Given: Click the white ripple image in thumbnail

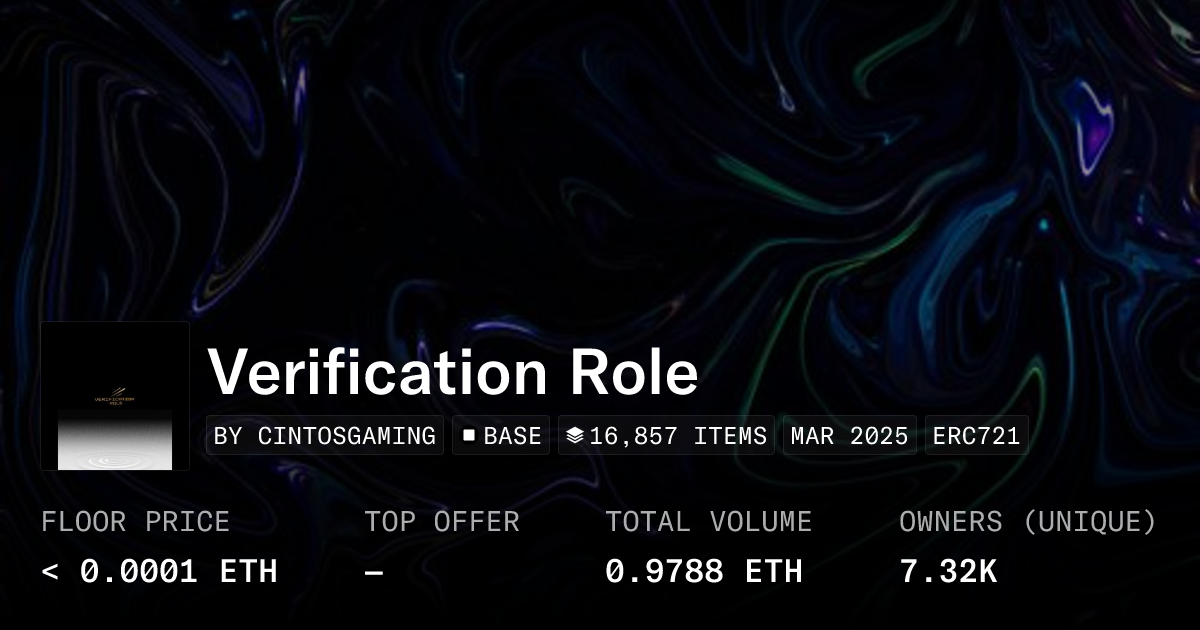Looking at the screenshot, I should tap(115, 455).
